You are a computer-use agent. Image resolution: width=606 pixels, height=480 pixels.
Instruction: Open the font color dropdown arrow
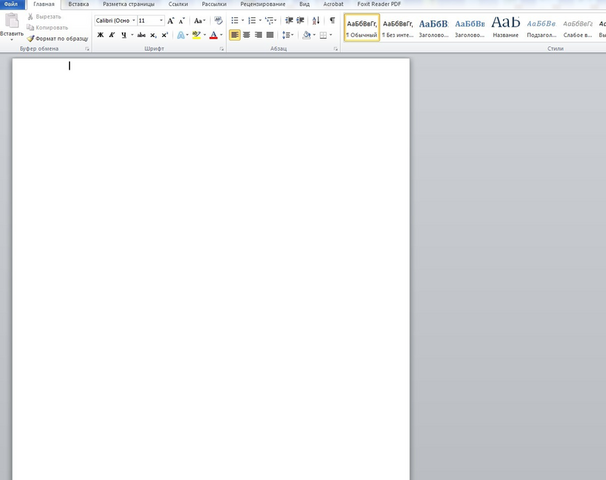[221, 35]
